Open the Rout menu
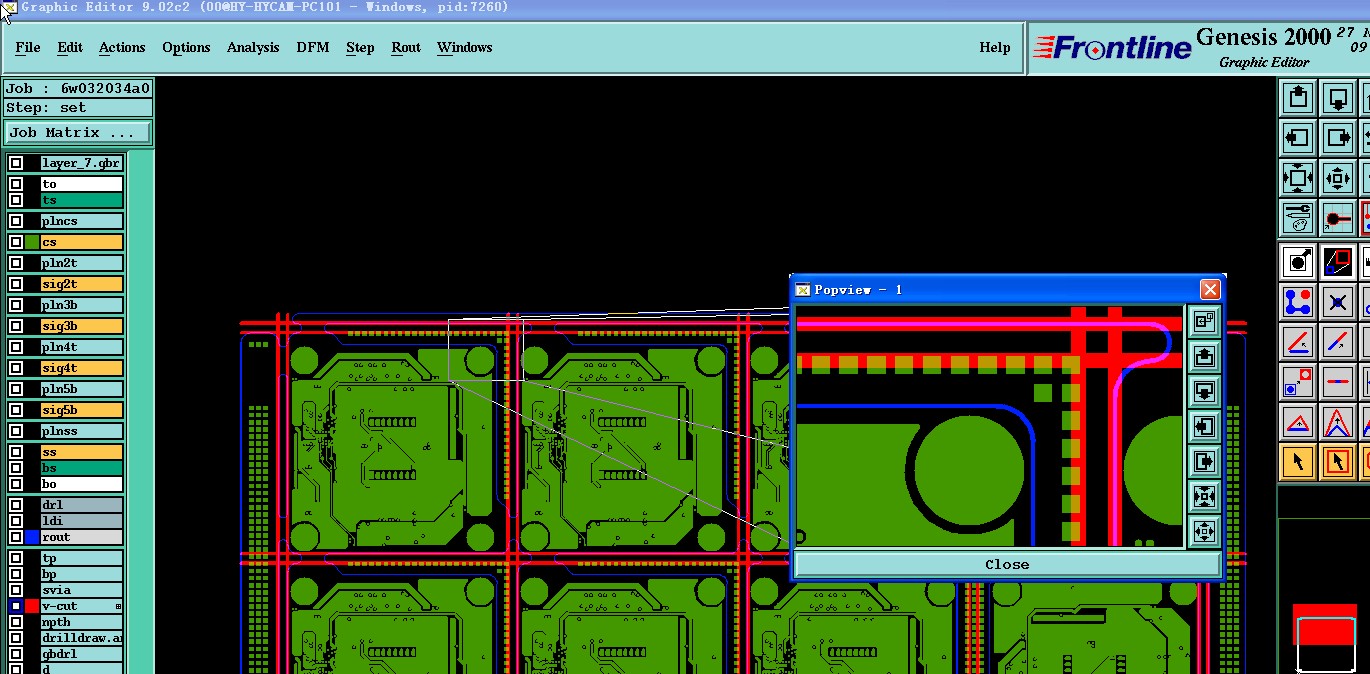 point(406,47)
